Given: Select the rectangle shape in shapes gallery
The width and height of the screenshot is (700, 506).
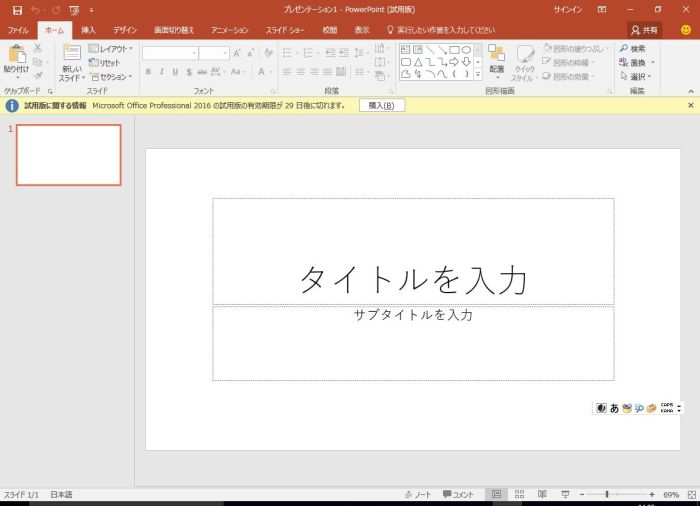Looking at the screenshot, I should point(454,49).
